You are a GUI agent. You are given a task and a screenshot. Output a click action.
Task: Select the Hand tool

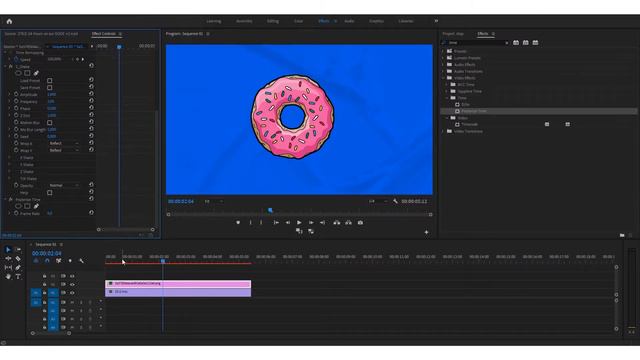pyautogui.click(x=8, y=276)
